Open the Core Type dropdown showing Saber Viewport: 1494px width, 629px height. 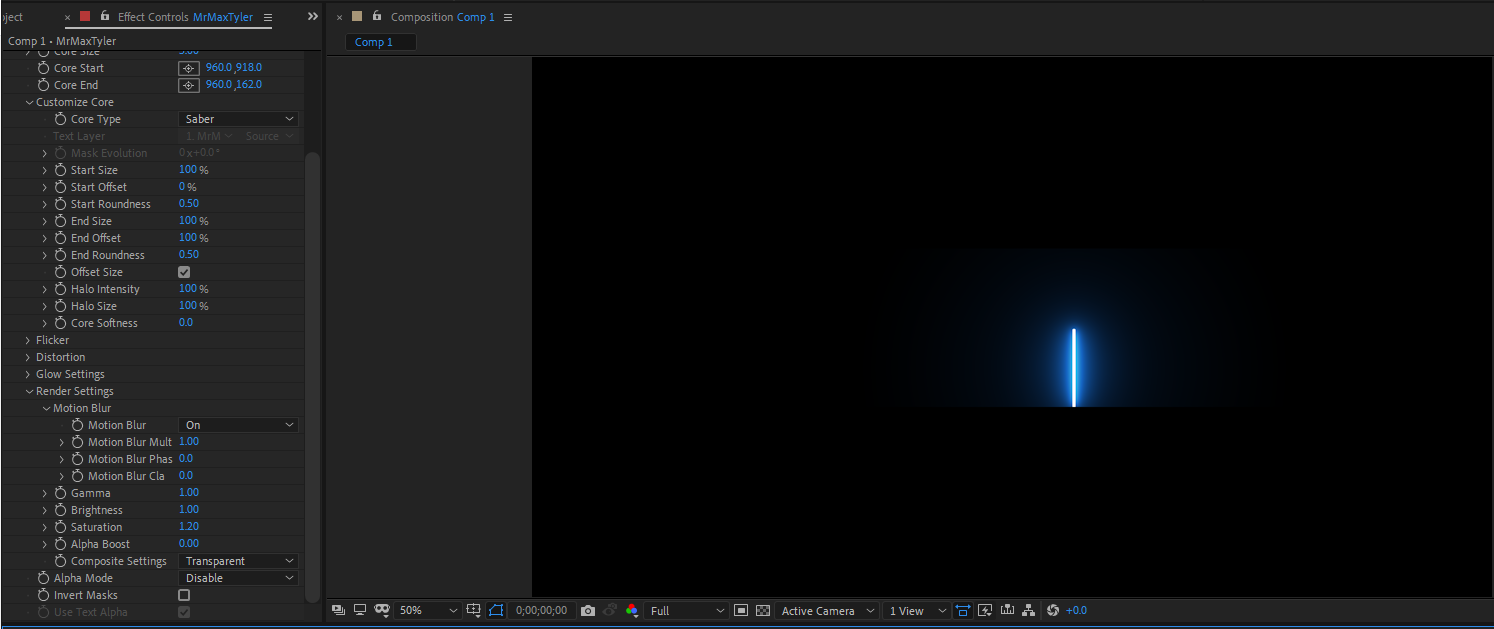[x=237, y=118]
